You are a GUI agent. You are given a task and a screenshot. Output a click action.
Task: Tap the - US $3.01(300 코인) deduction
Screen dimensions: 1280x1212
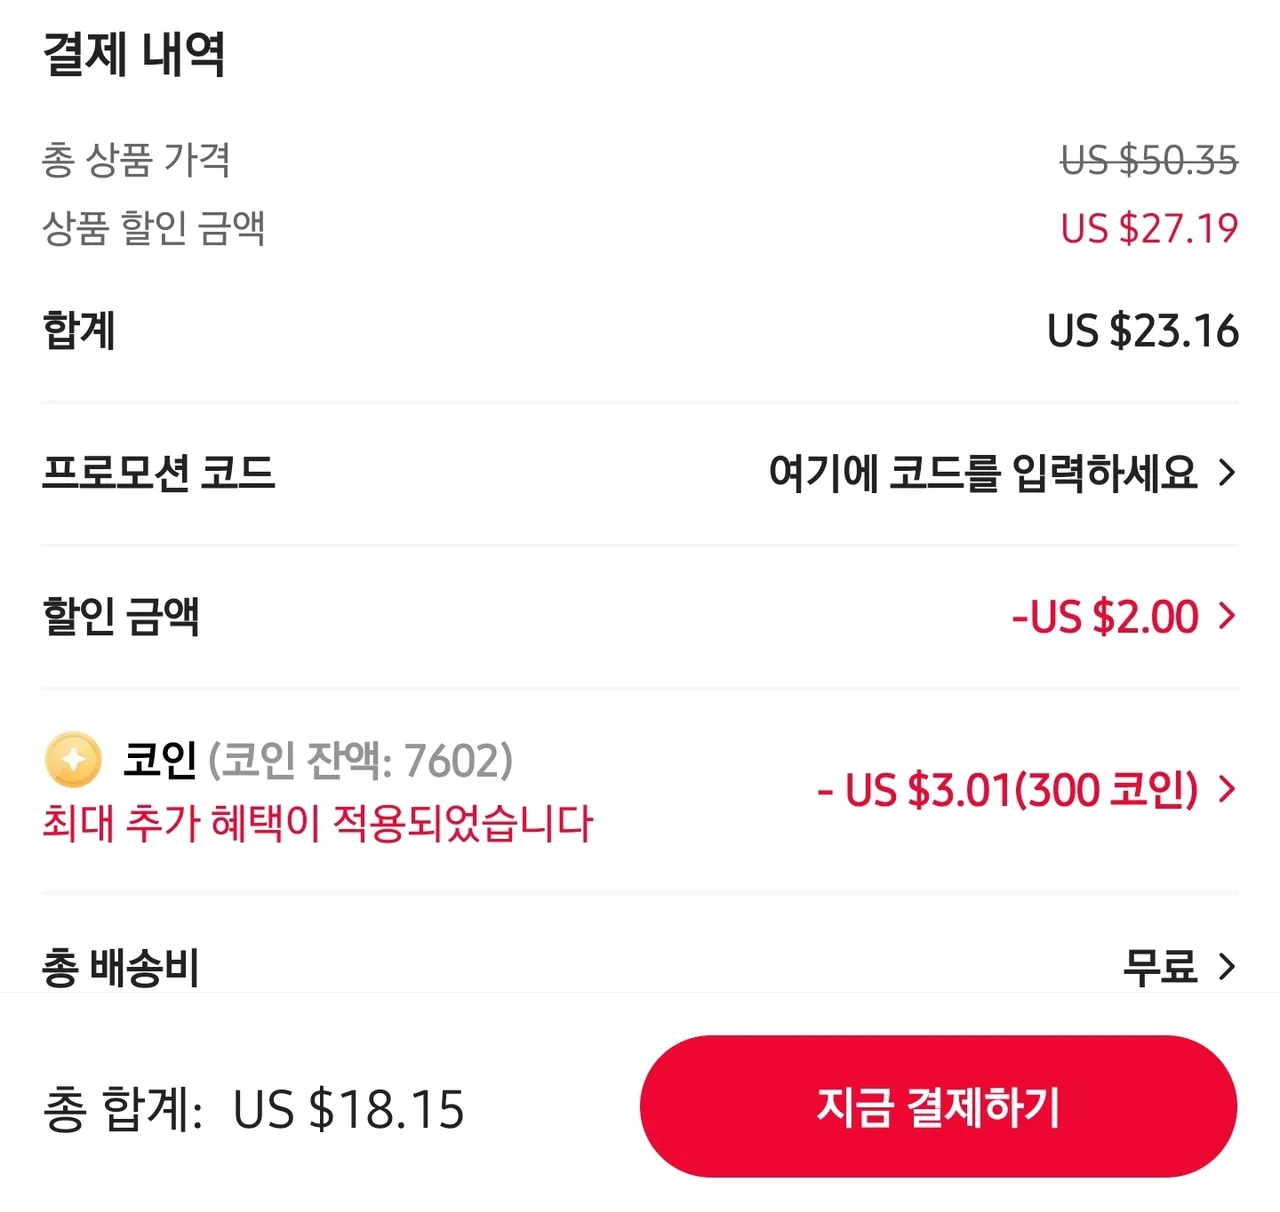(1007, 790)
